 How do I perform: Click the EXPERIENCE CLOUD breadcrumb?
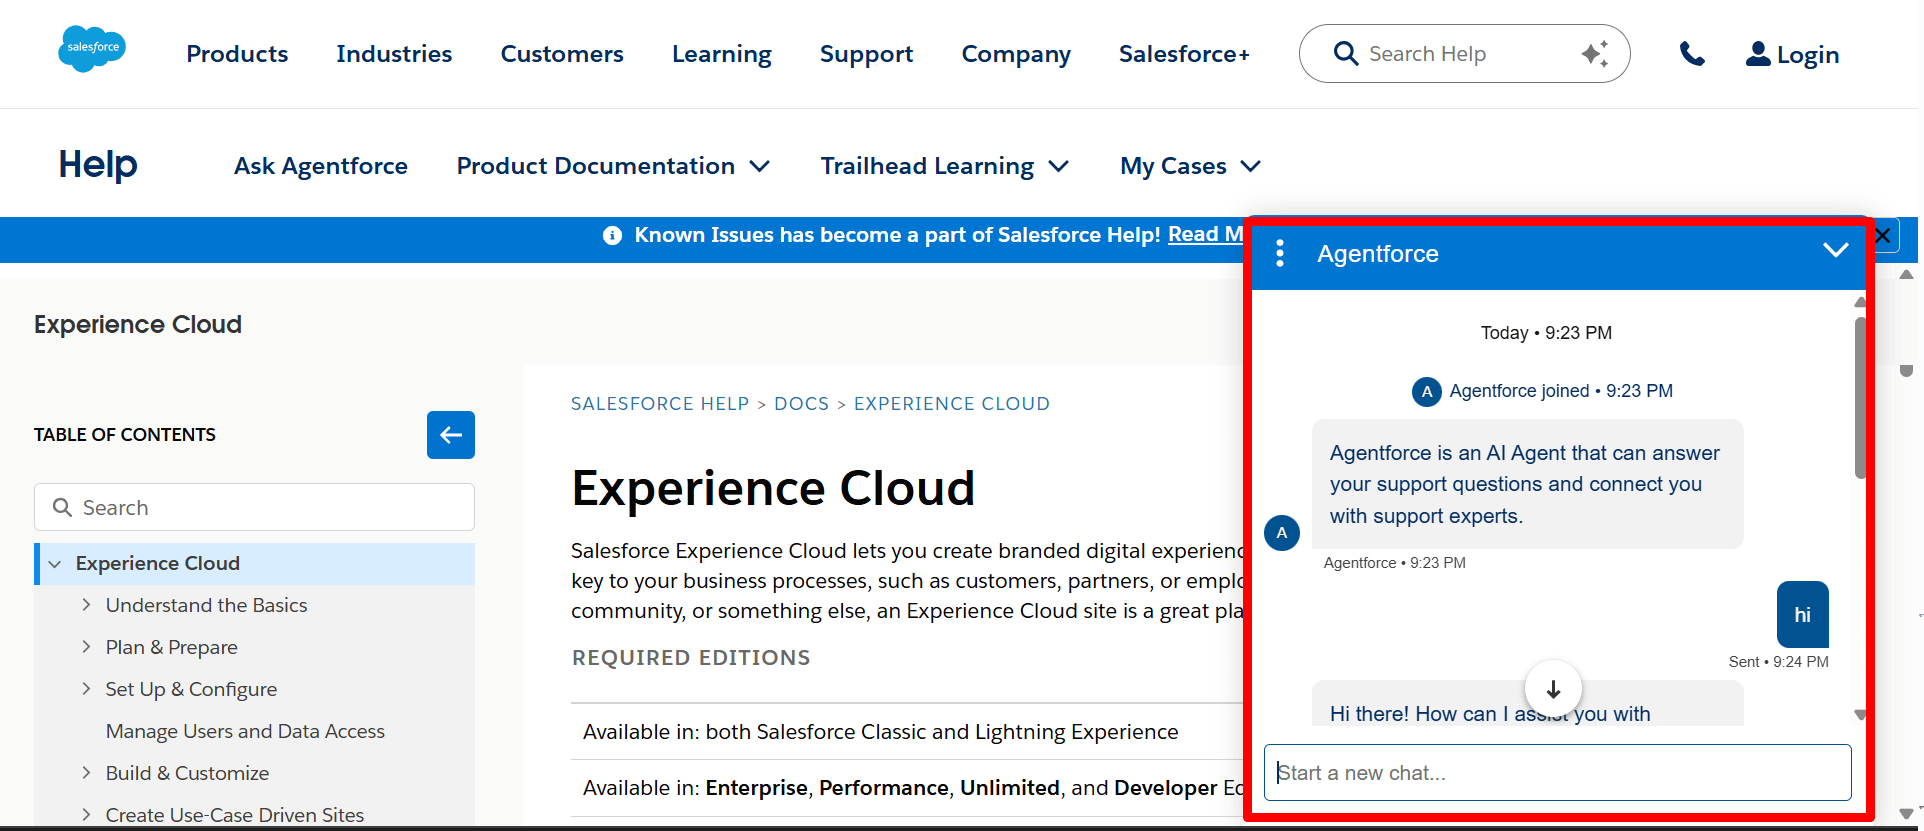[952, 404]
